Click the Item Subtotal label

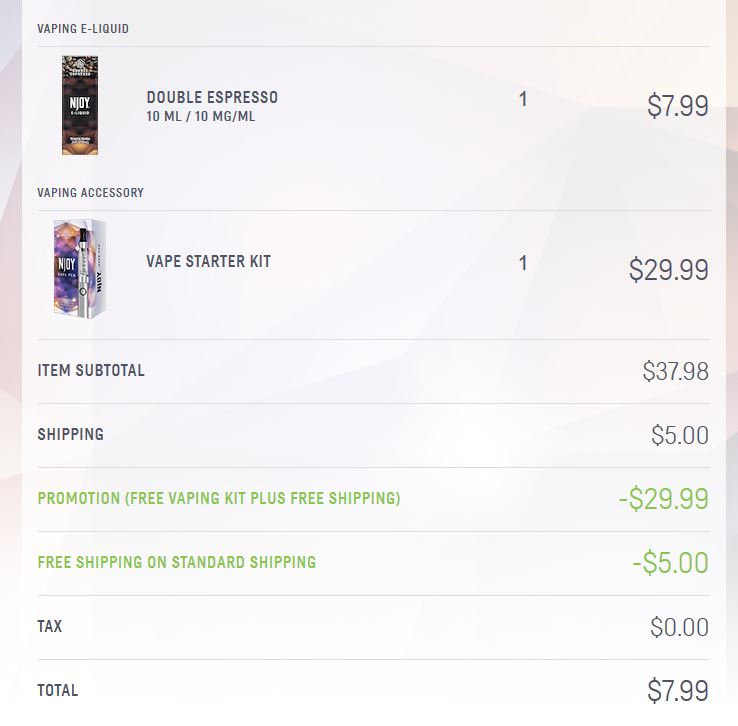click(91, 370)
